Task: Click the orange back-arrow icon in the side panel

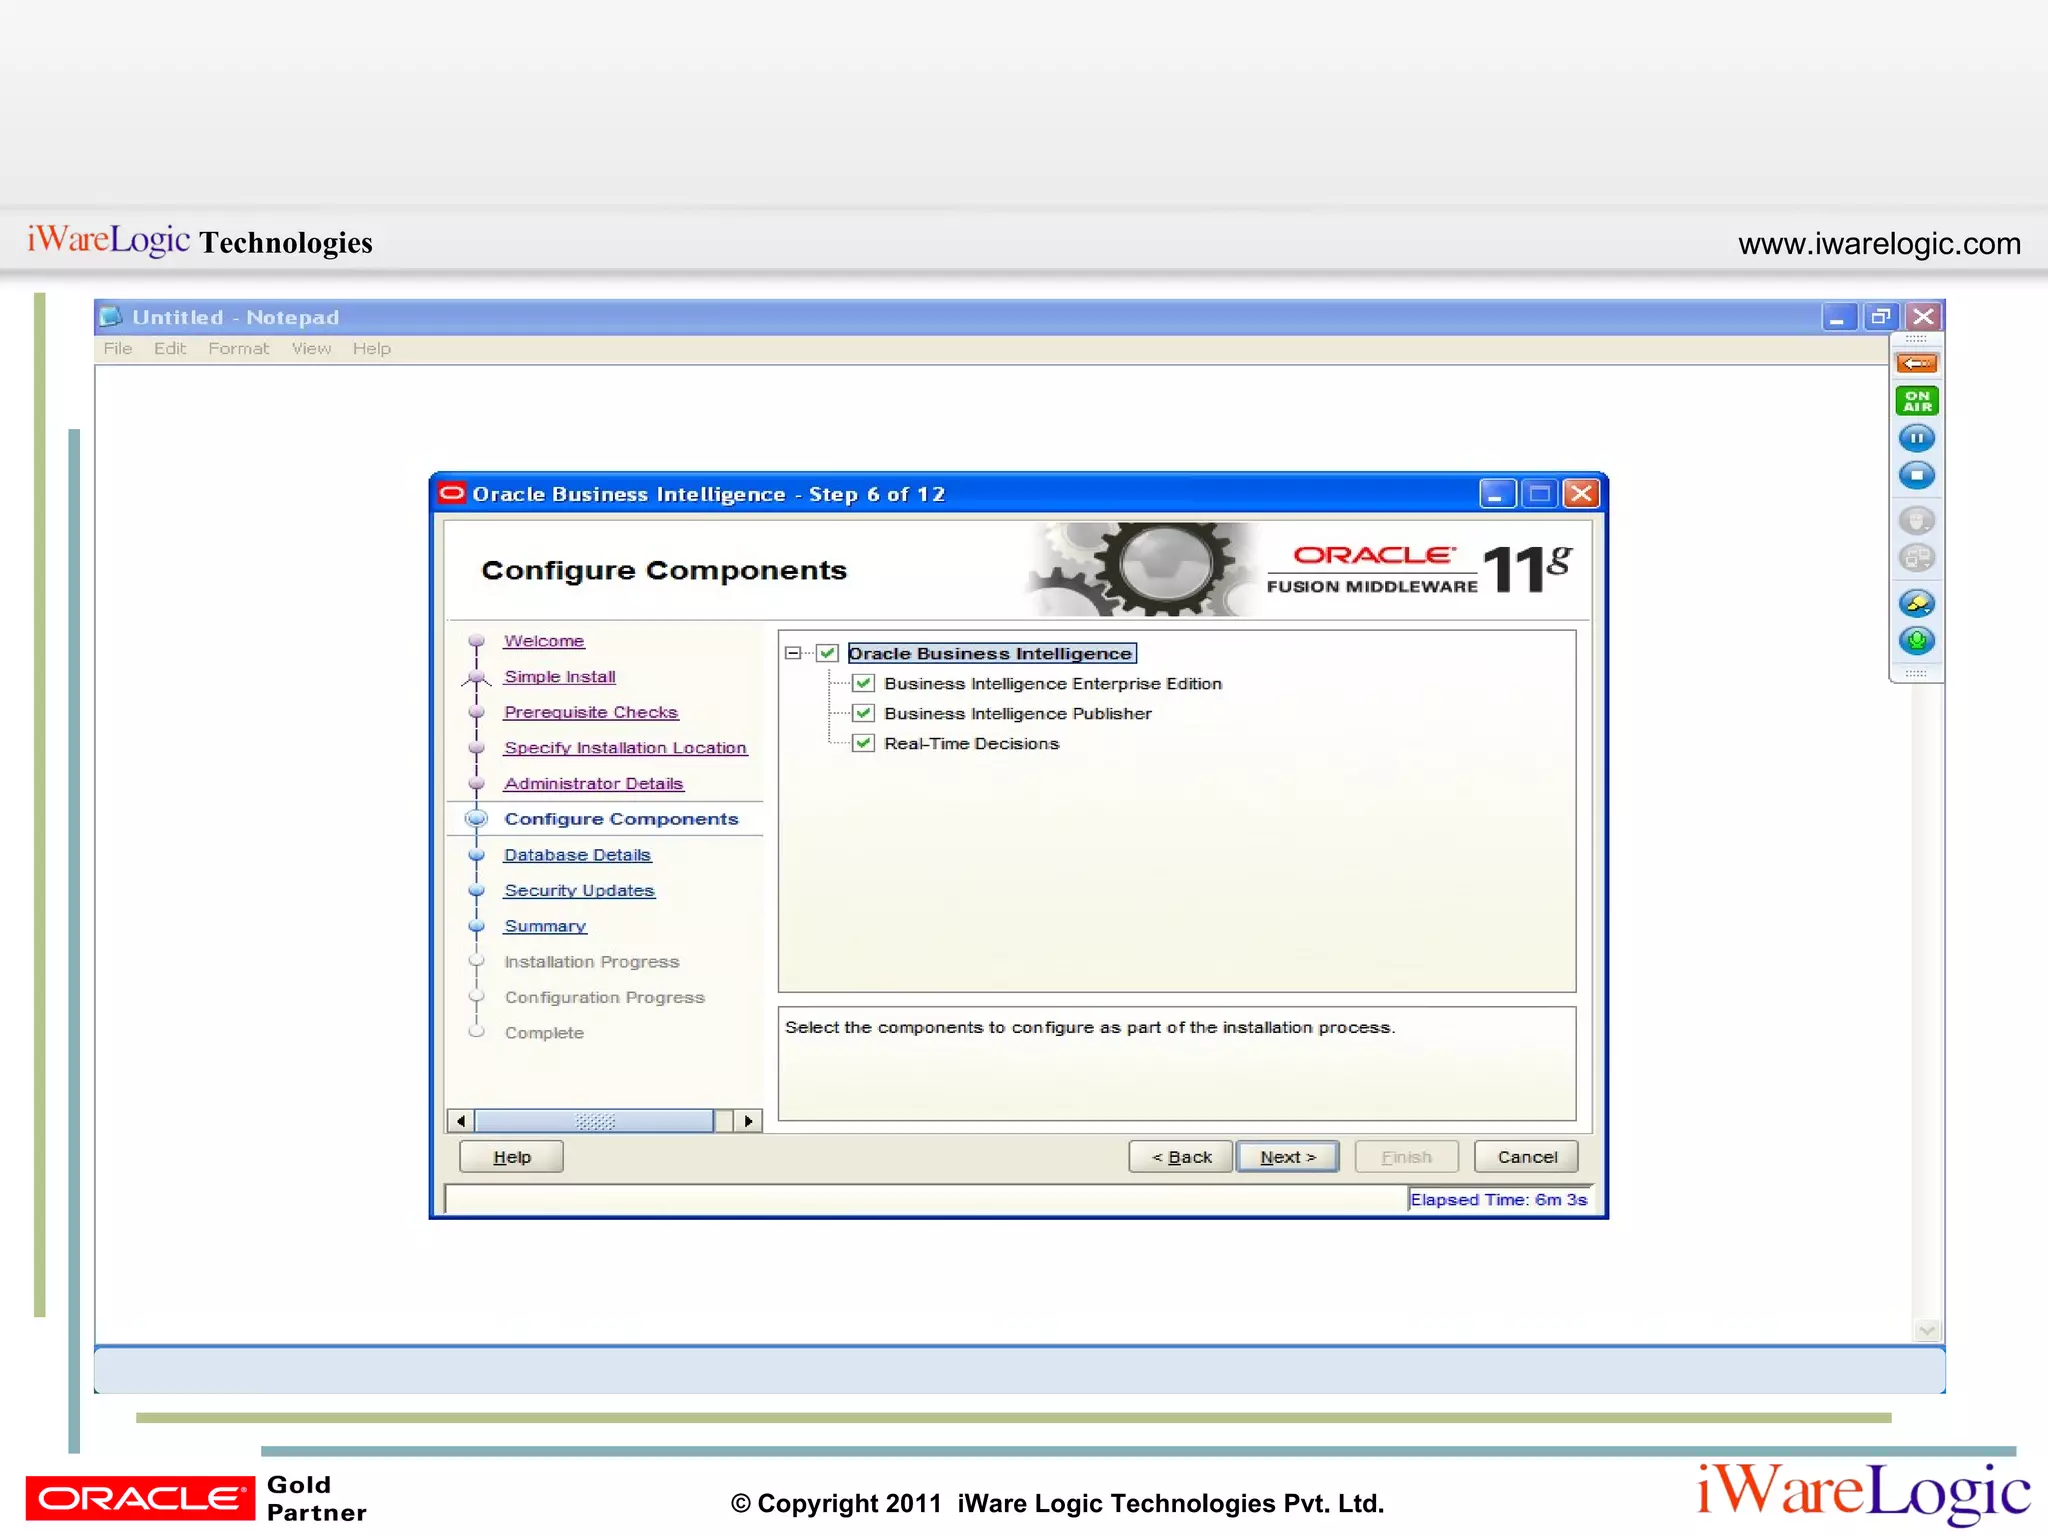Action: [1916, 363]
